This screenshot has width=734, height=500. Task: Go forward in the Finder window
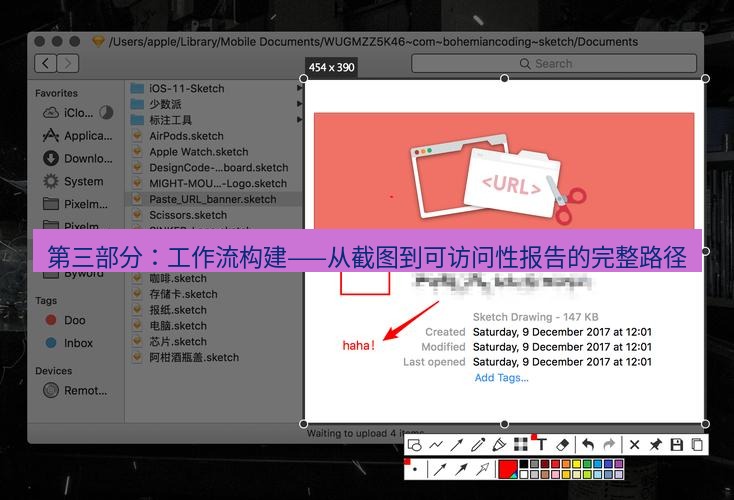(68, 63)
